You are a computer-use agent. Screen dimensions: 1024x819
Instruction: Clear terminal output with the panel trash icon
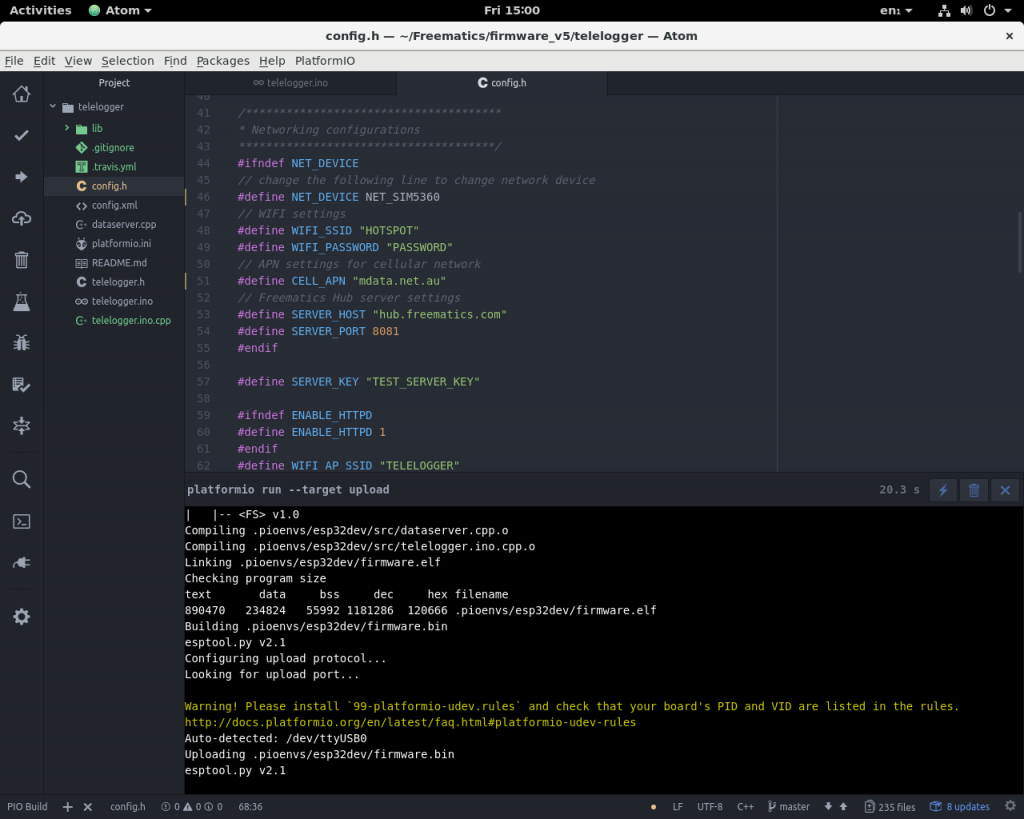click(973, 490)
